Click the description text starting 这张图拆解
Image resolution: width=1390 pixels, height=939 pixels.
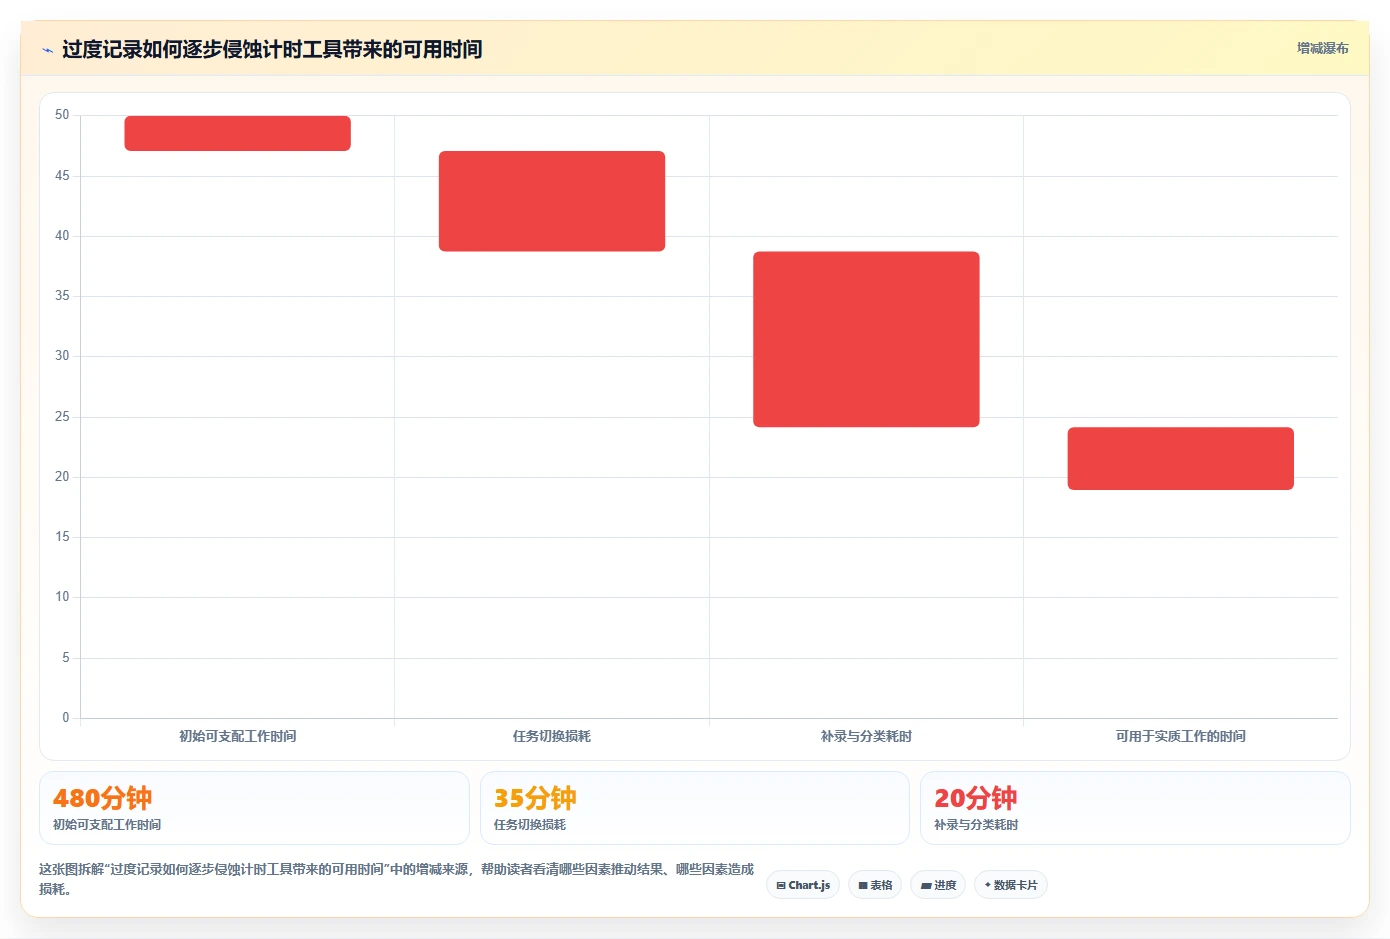397,879
